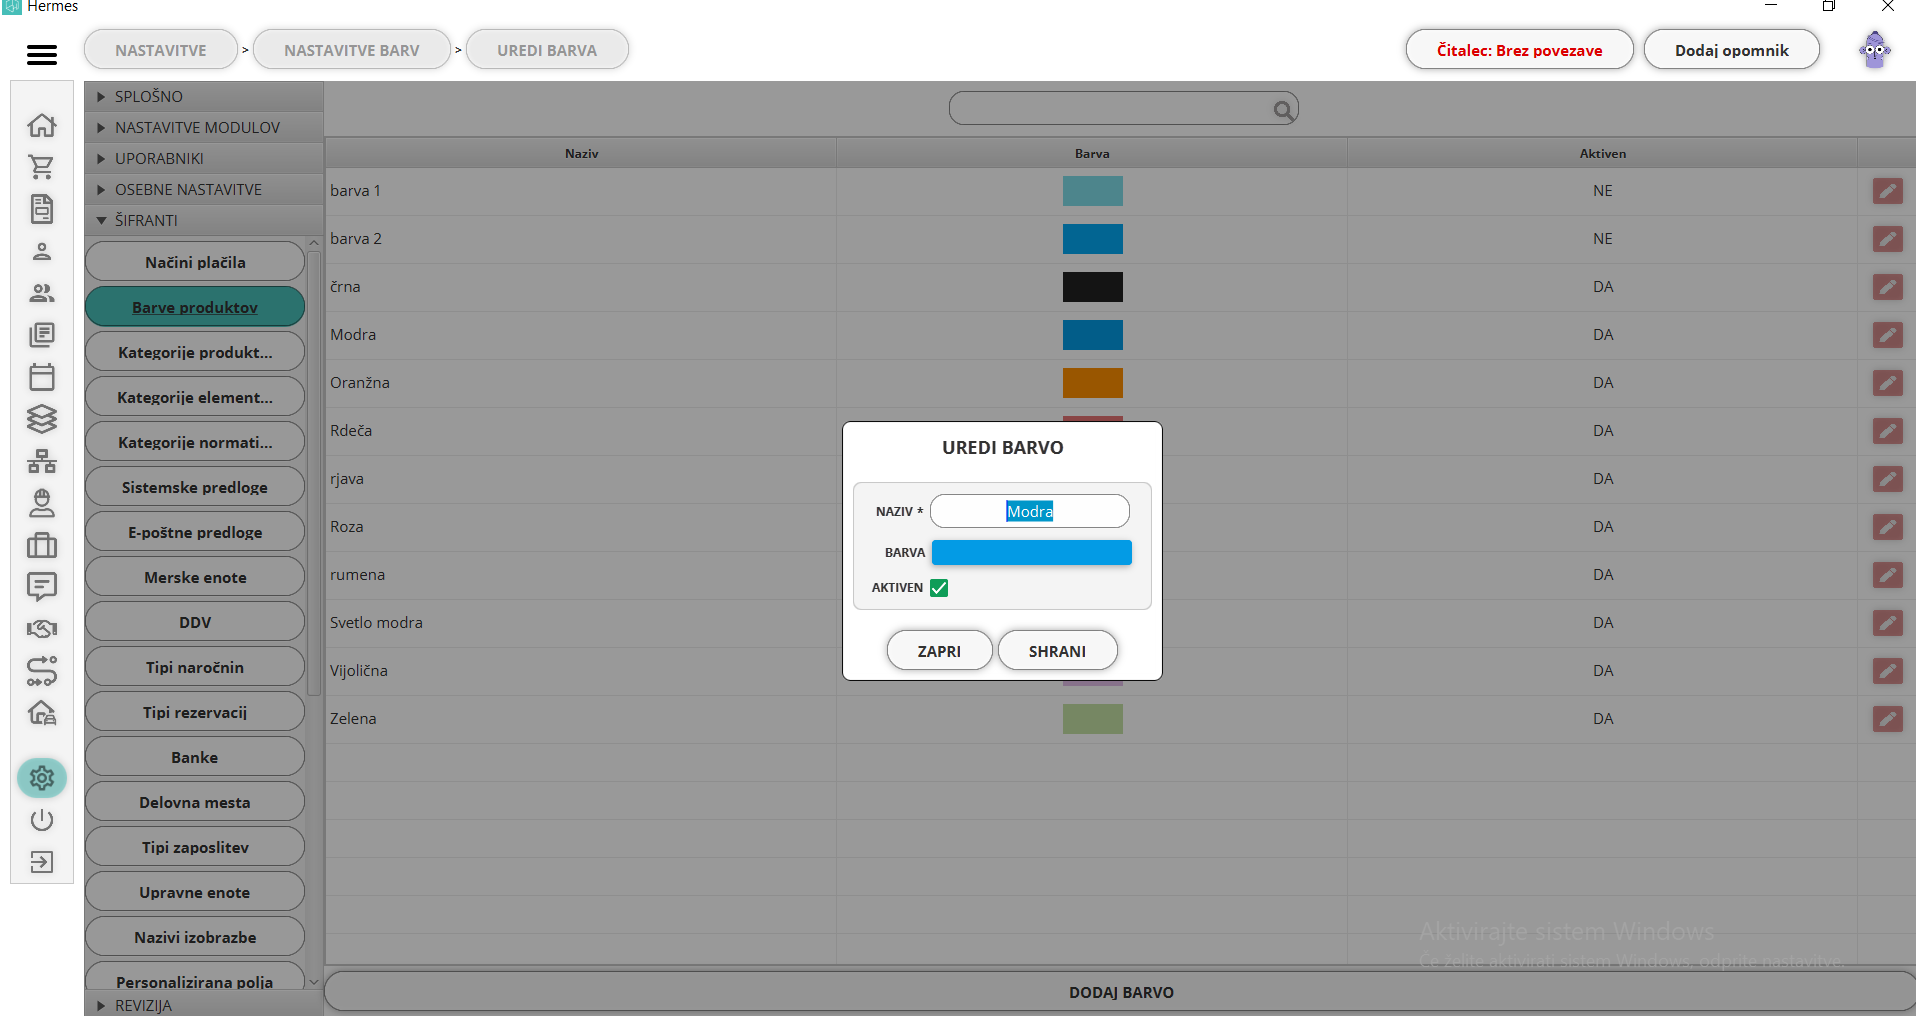Select Sistemske predloge in the sidebar list
The image size is (1916, 1016).
(x=195, y=487)
